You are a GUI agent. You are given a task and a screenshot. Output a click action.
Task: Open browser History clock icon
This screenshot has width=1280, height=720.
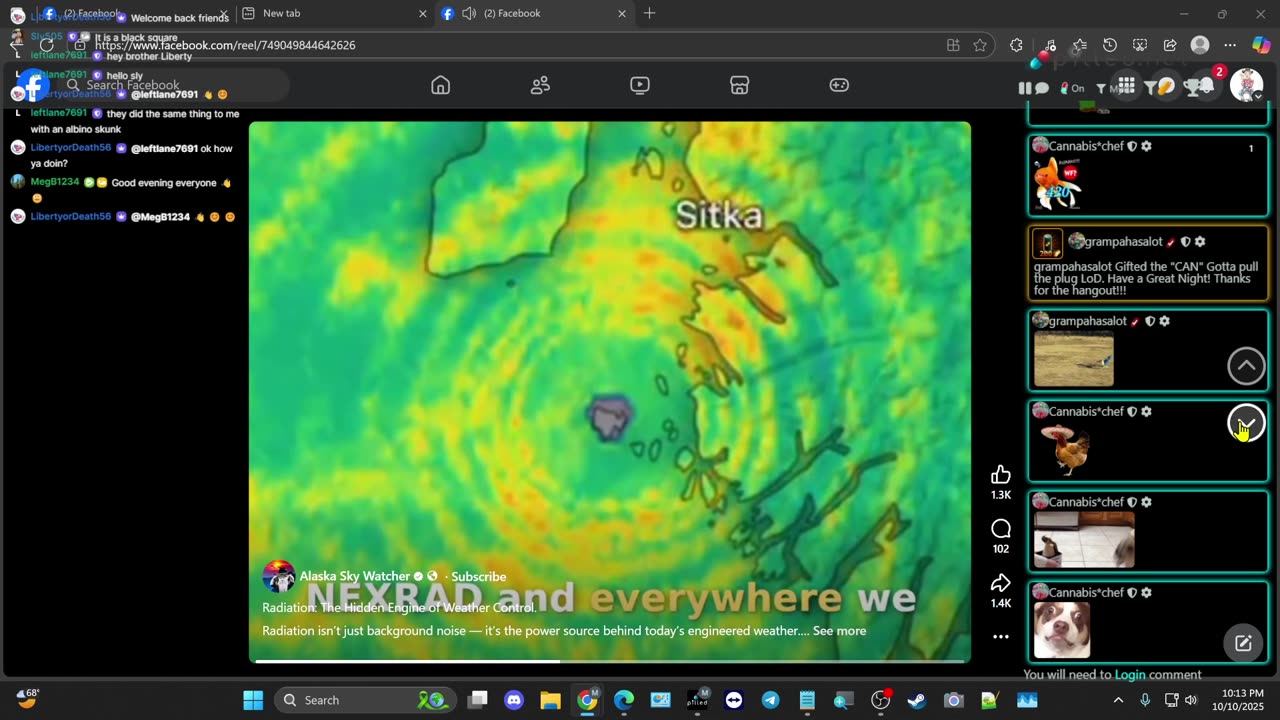point(1110,45)
